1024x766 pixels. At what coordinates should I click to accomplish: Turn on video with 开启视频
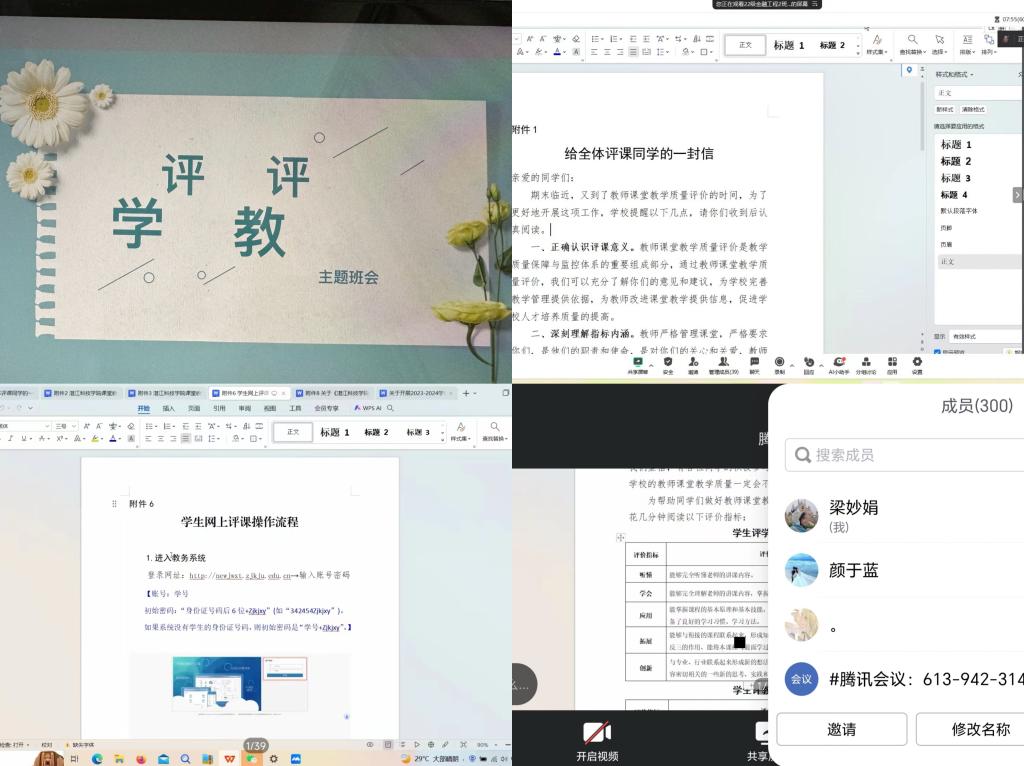(597, 741)
